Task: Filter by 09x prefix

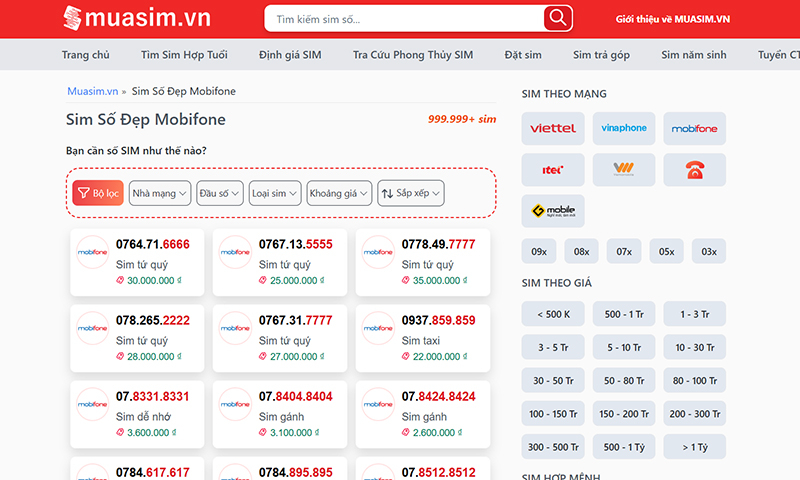Action: [539, 251]
